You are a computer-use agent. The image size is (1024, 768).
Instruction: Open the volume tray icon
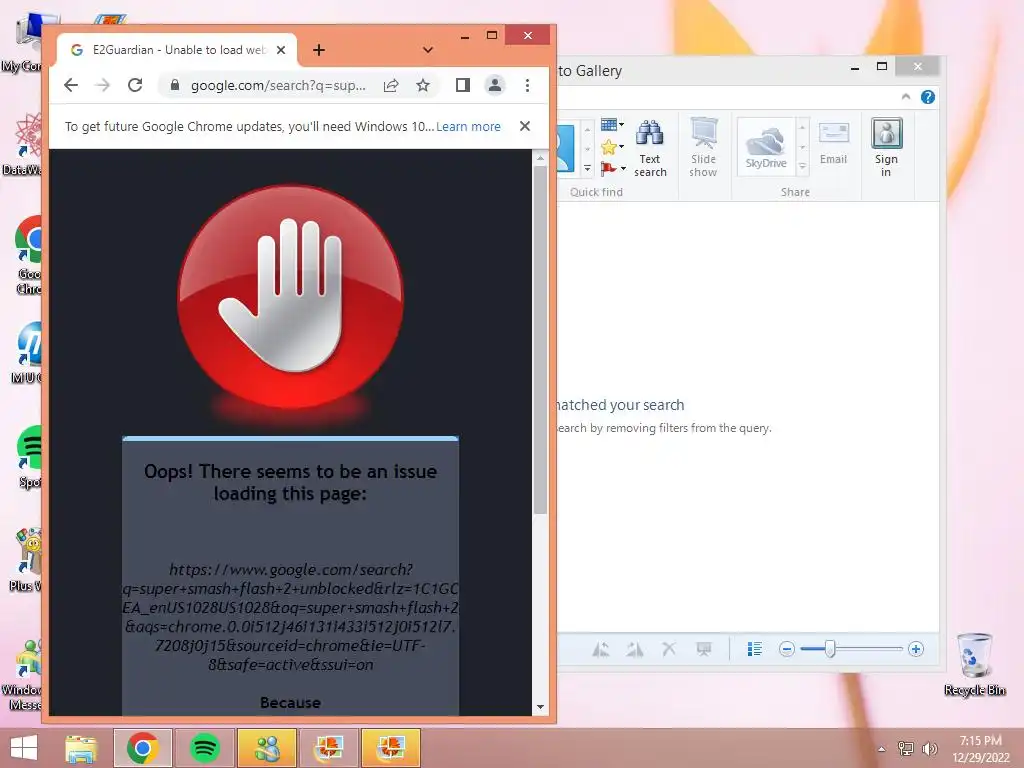click(929, 749)
